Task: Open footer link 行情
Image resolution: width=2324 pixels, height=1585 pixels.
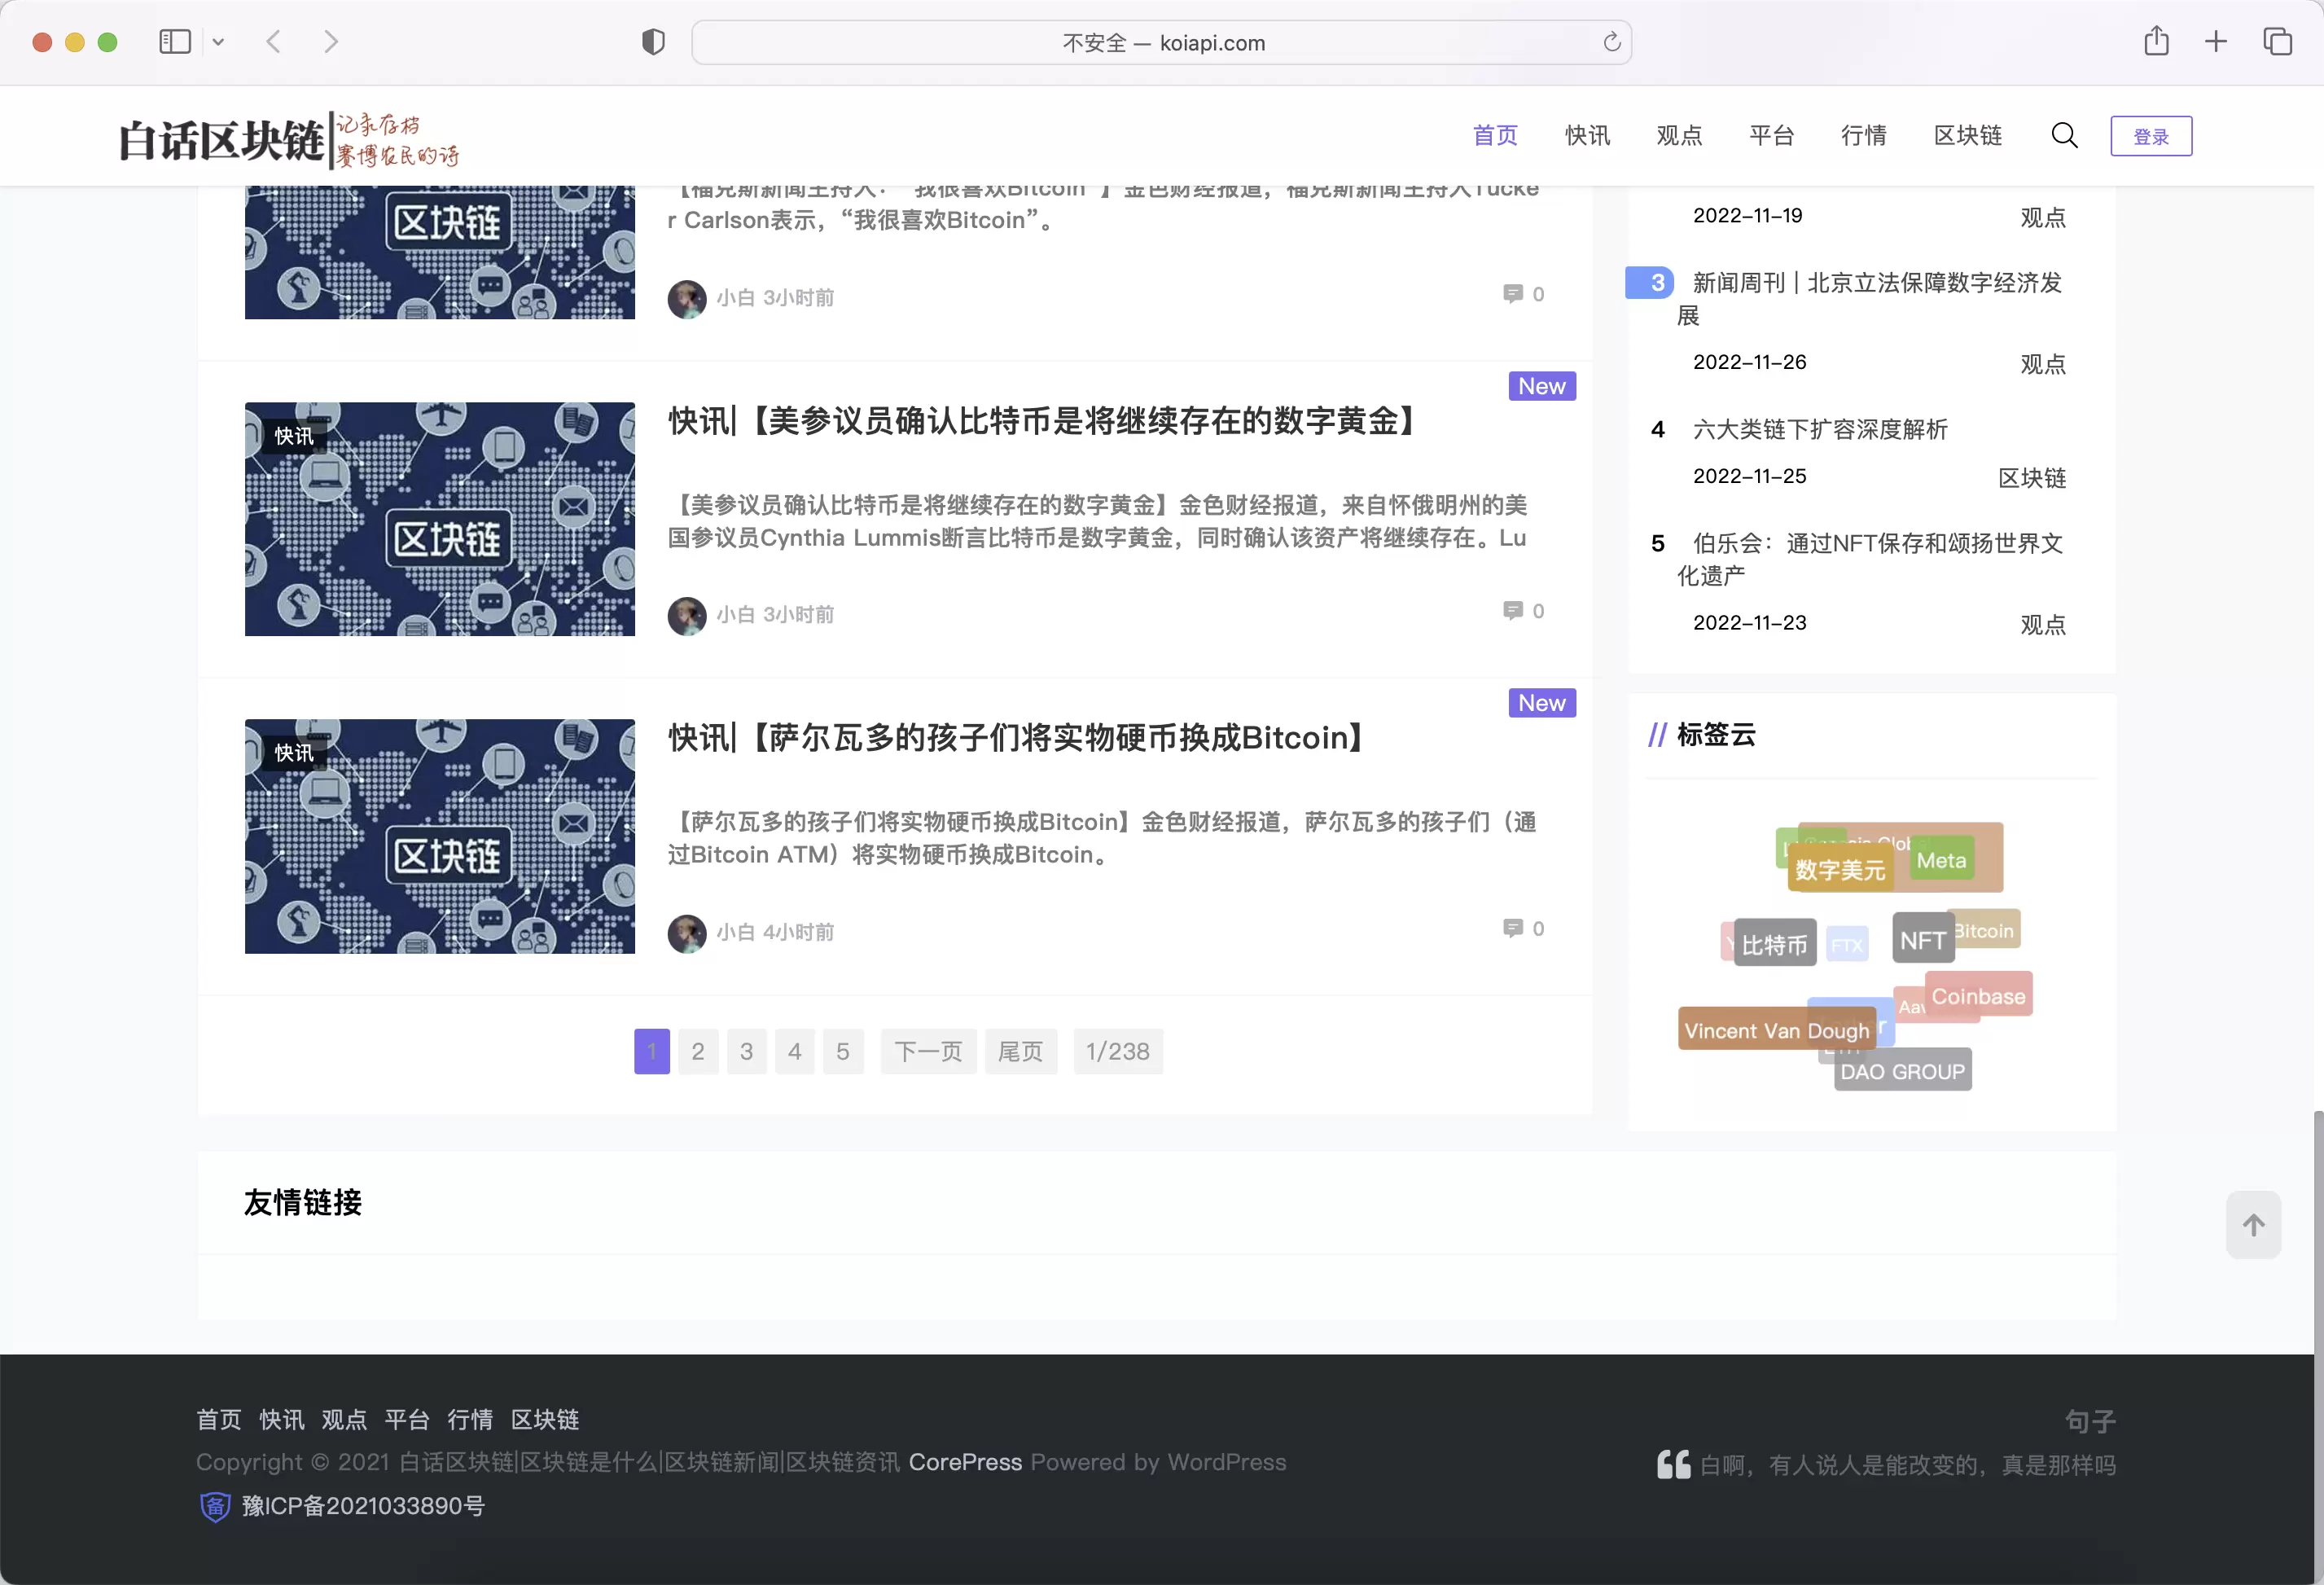Action: click(470, 1420)
